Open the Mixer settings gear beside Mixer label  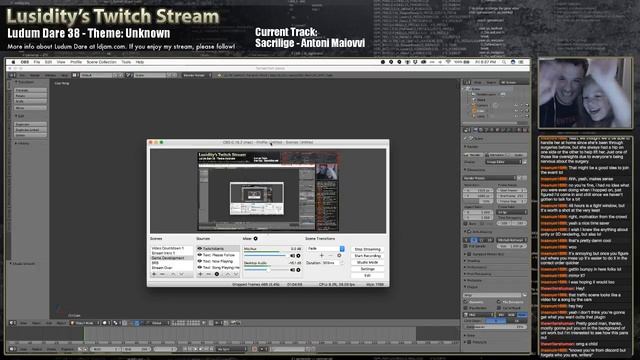click(x=256, y=239)
